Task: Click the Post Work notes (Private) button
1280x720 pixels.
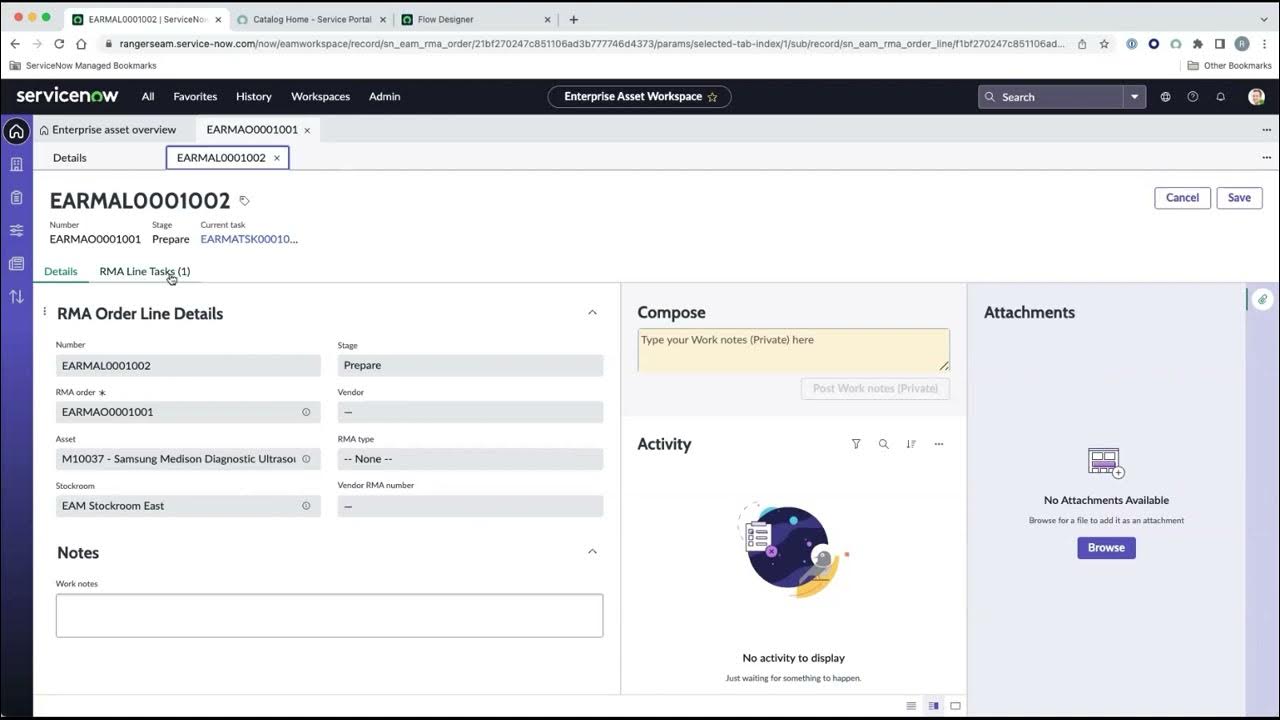Action: click(875, 388)
